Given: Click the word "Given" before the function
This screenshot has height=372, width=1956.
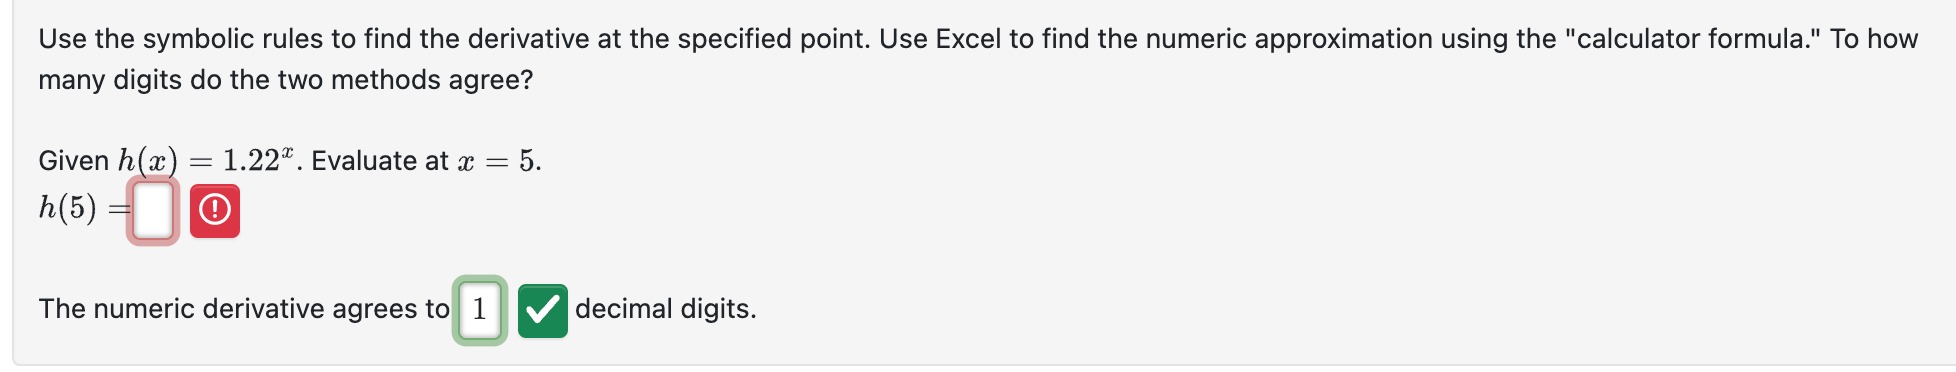Looking at the screenshot, I should [x=74, y=161].
